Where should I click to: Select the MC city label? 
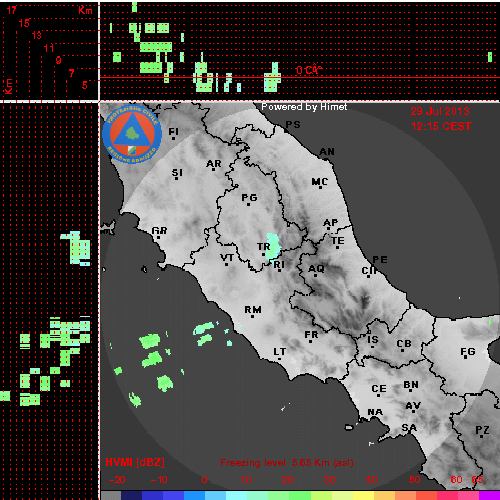(319, 182)
